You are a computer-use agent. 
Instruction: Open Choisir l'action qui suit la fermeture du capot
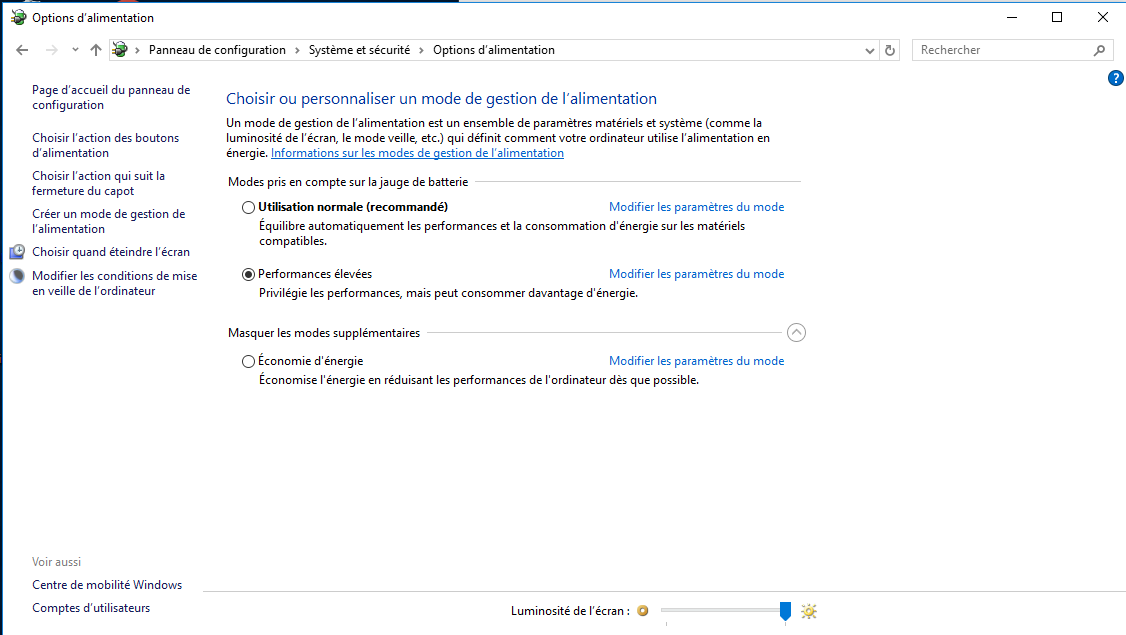[98, 183]
